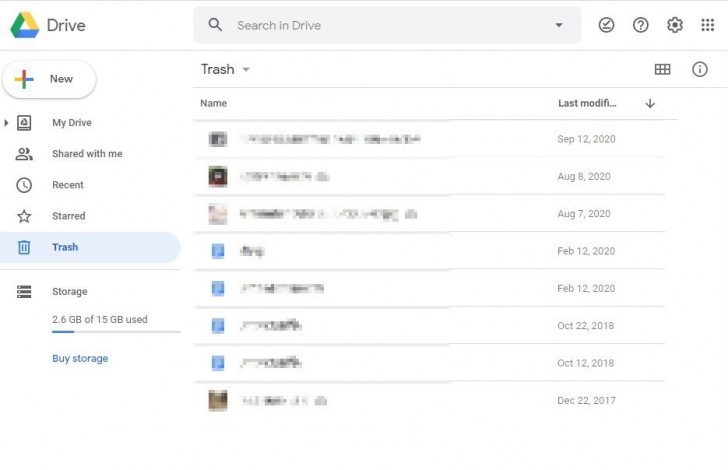This screenshot has height=470, width=728.
Task: Select the Oct 22, 2018 date cell
Action: point(586,326)
